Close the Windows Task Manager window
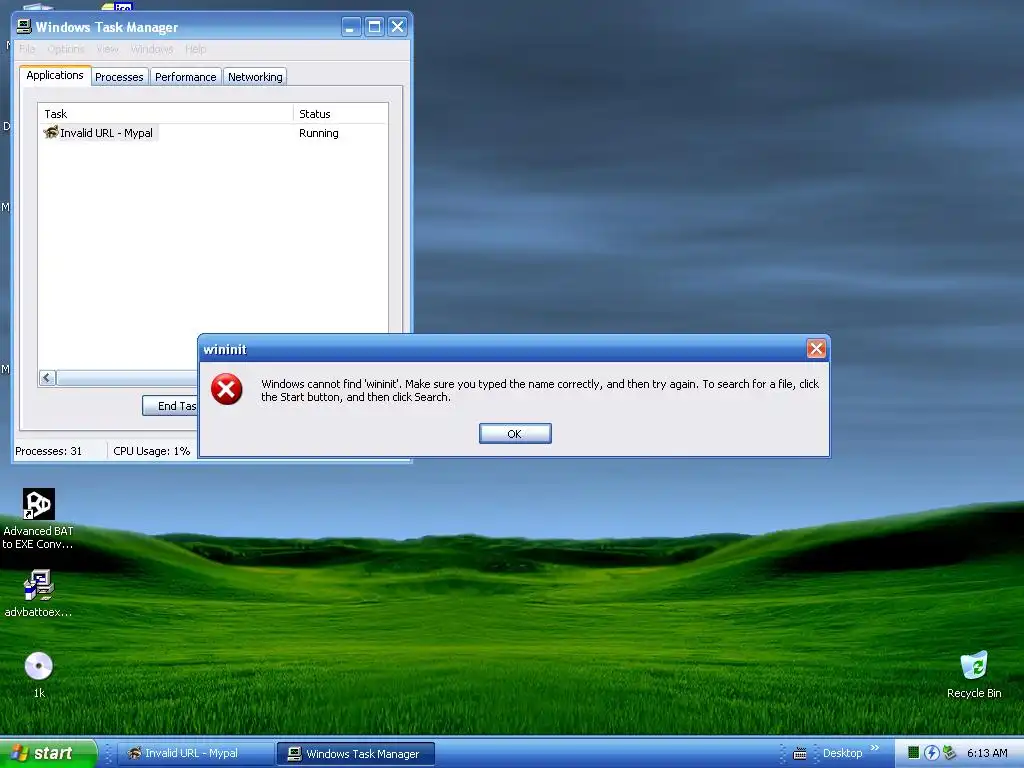This screenshot has height=768, width=1024. [x=397, y=27]
